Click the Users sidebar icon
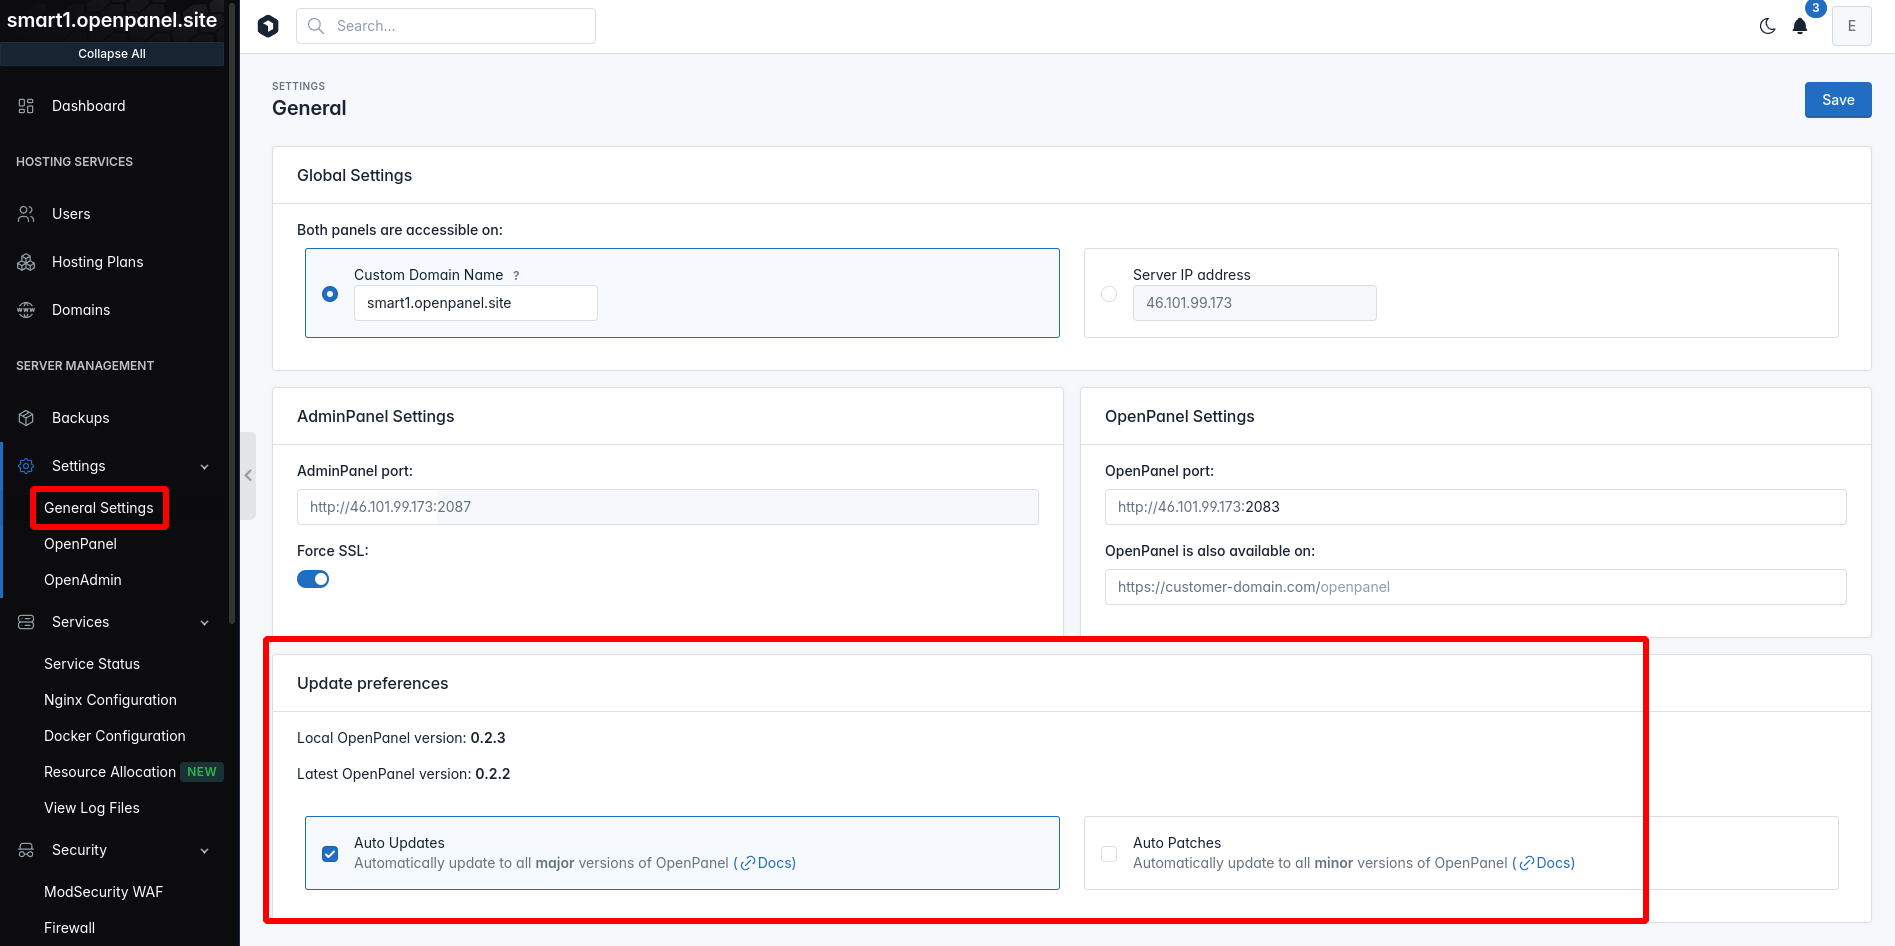1895x946 pixels. [x=26, y=214]
